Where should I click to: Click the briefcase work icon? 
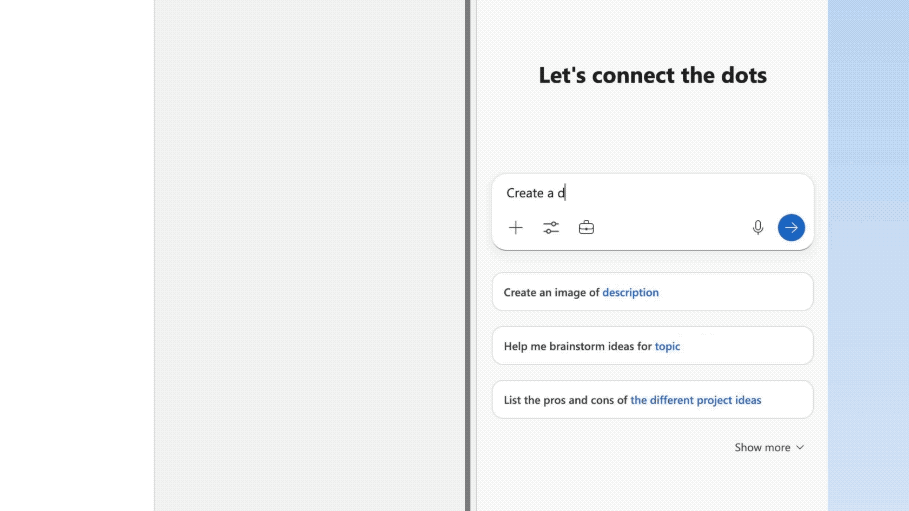pyautogui.click(x=586, y=227)
